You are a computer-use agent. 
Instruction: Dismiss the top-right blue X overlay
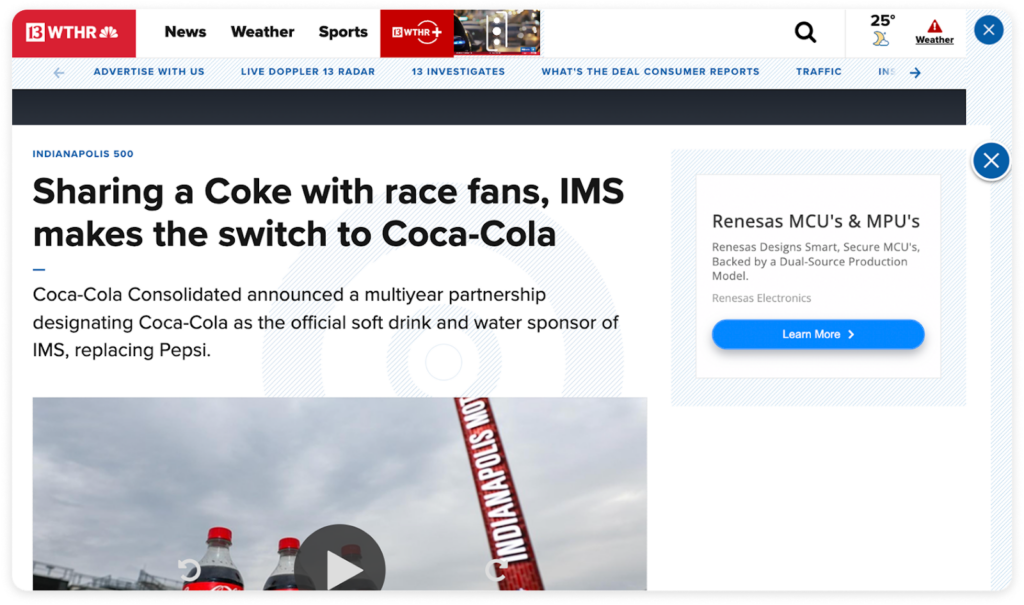pos(988,30)
